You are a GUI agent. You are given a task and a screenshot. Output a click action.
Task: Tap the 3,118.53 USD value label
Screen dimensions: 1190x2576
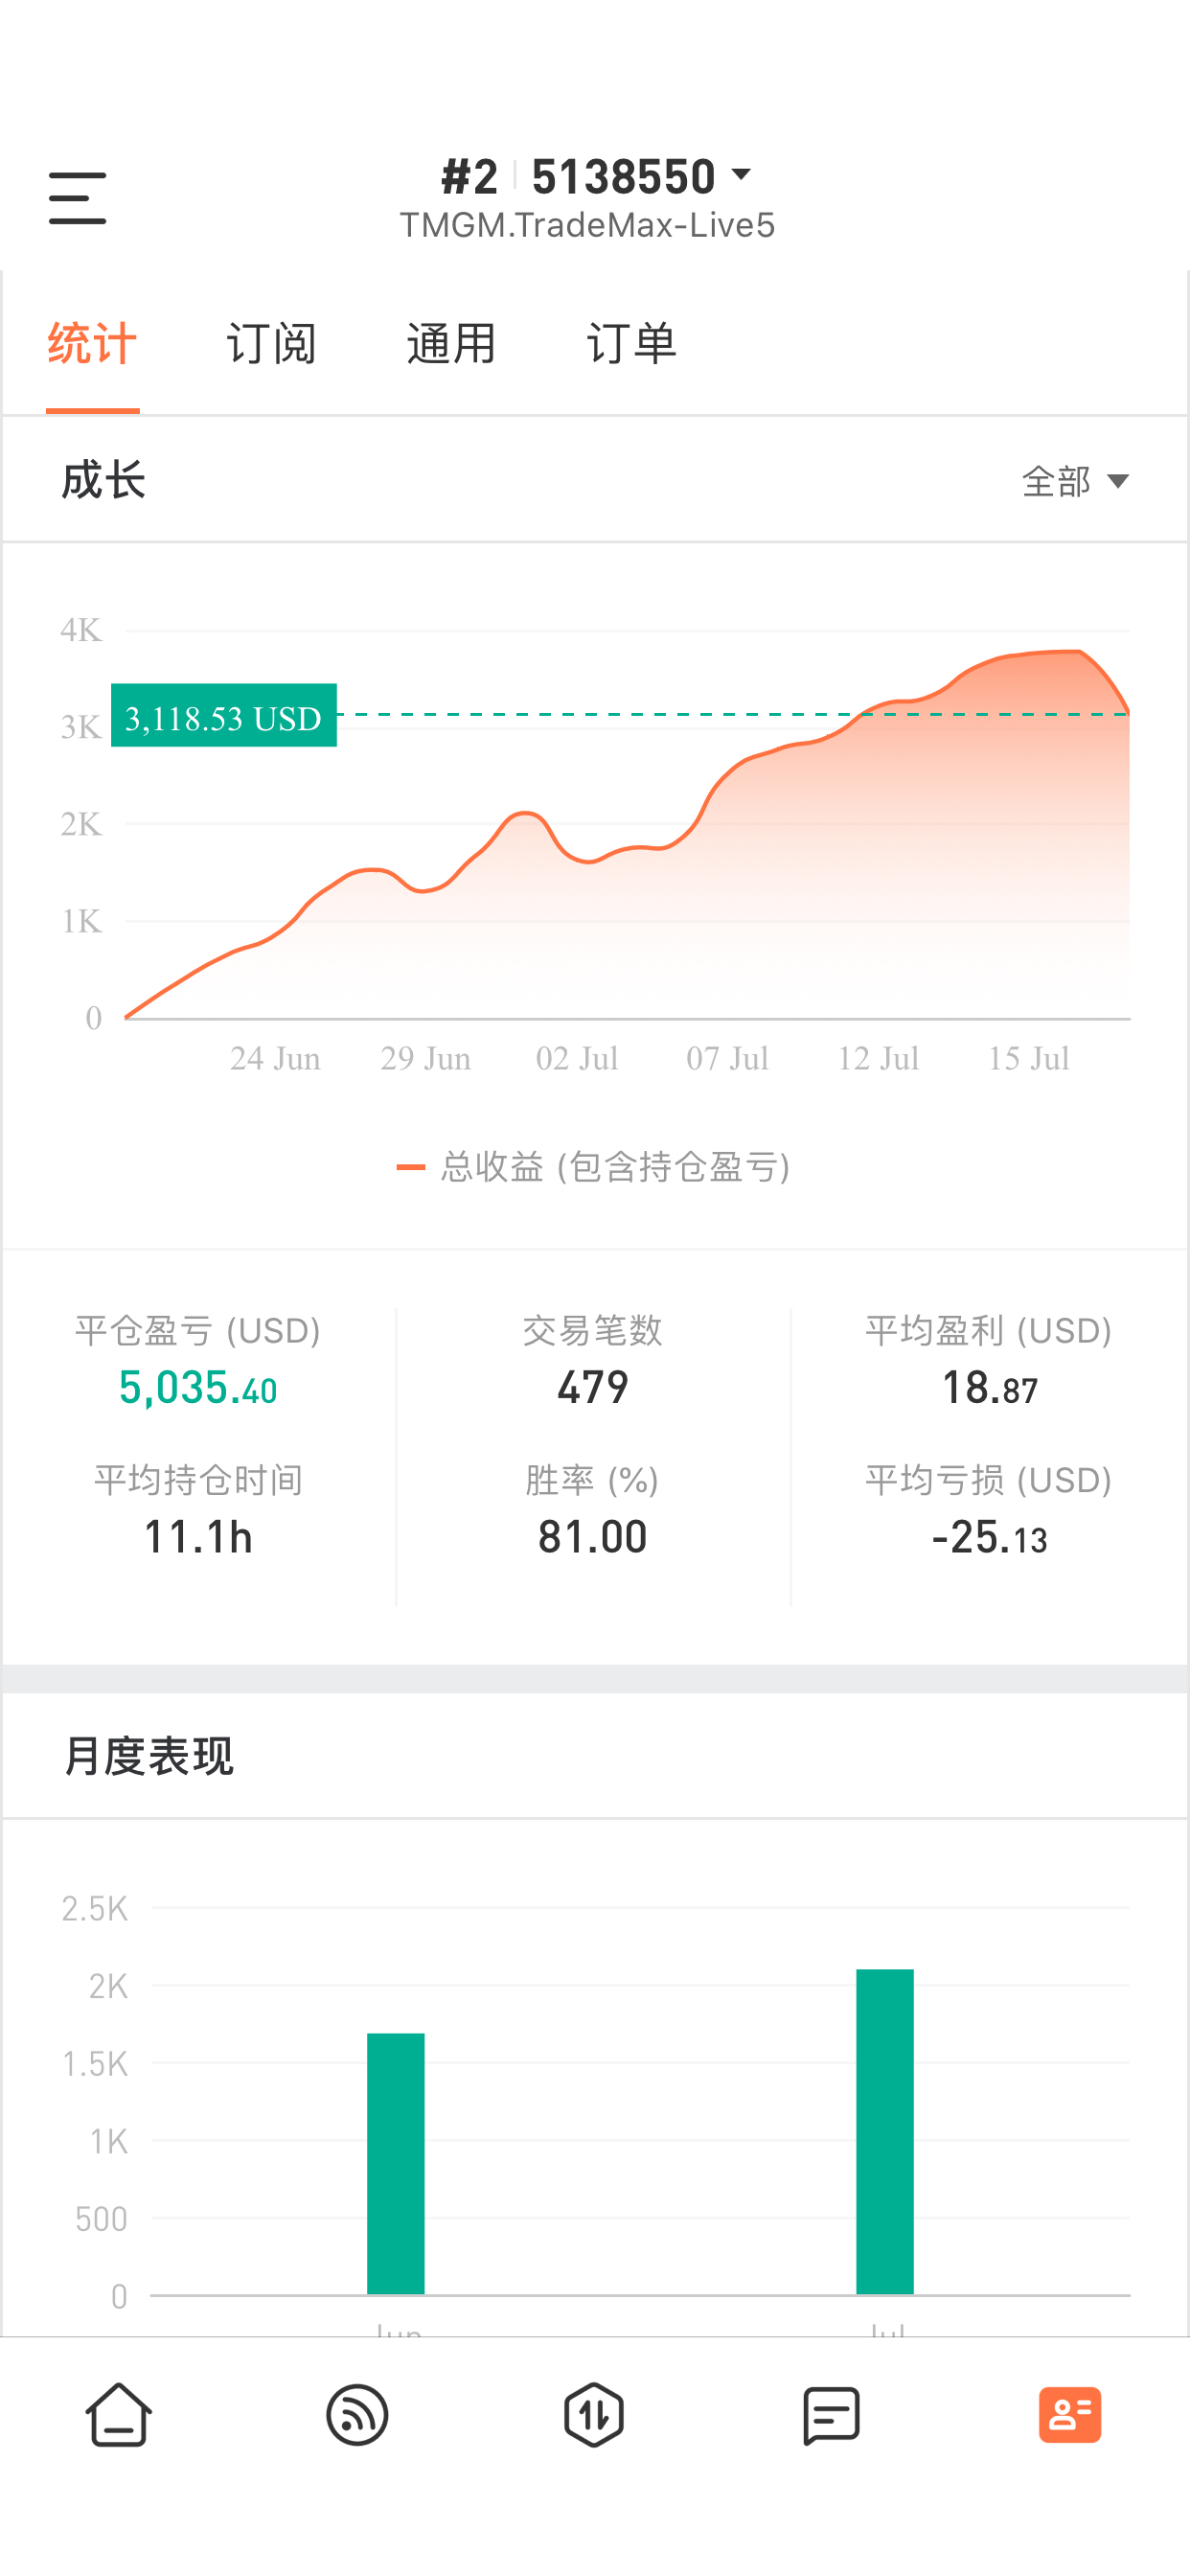(224, 716)
